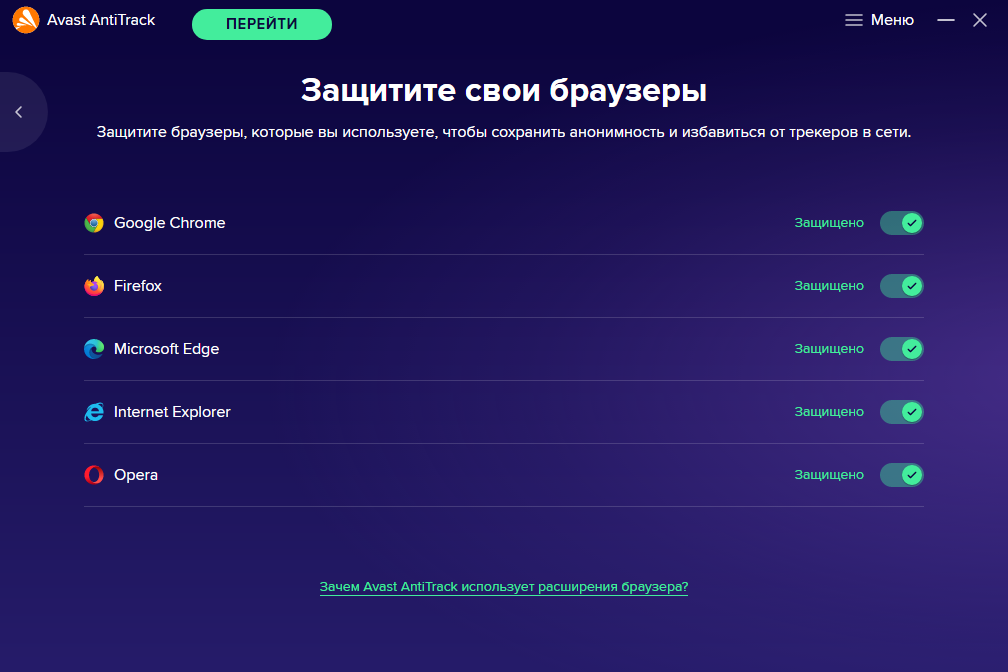Click Защищено status in Google Chrome row

click(829, 223)
